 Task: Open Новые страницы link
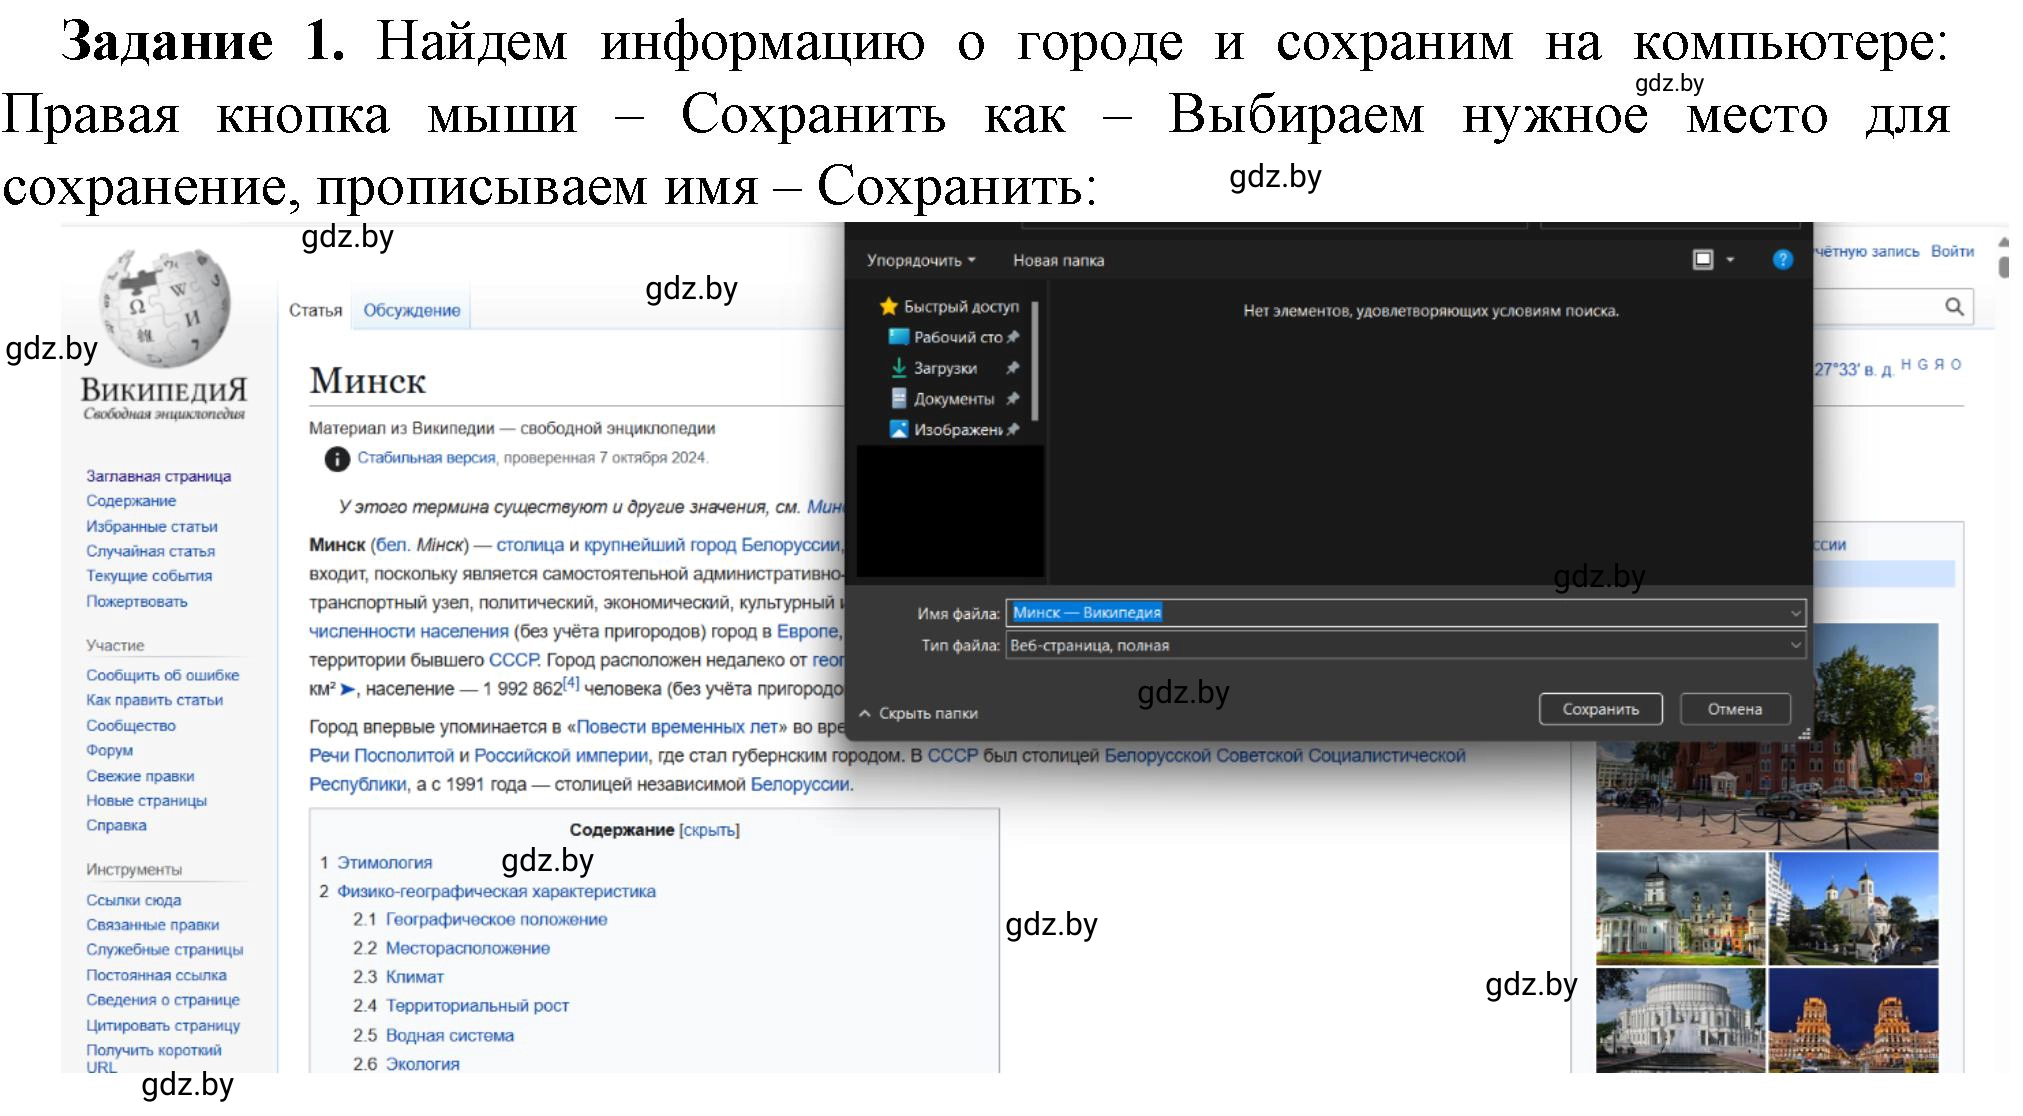[146, 801]
